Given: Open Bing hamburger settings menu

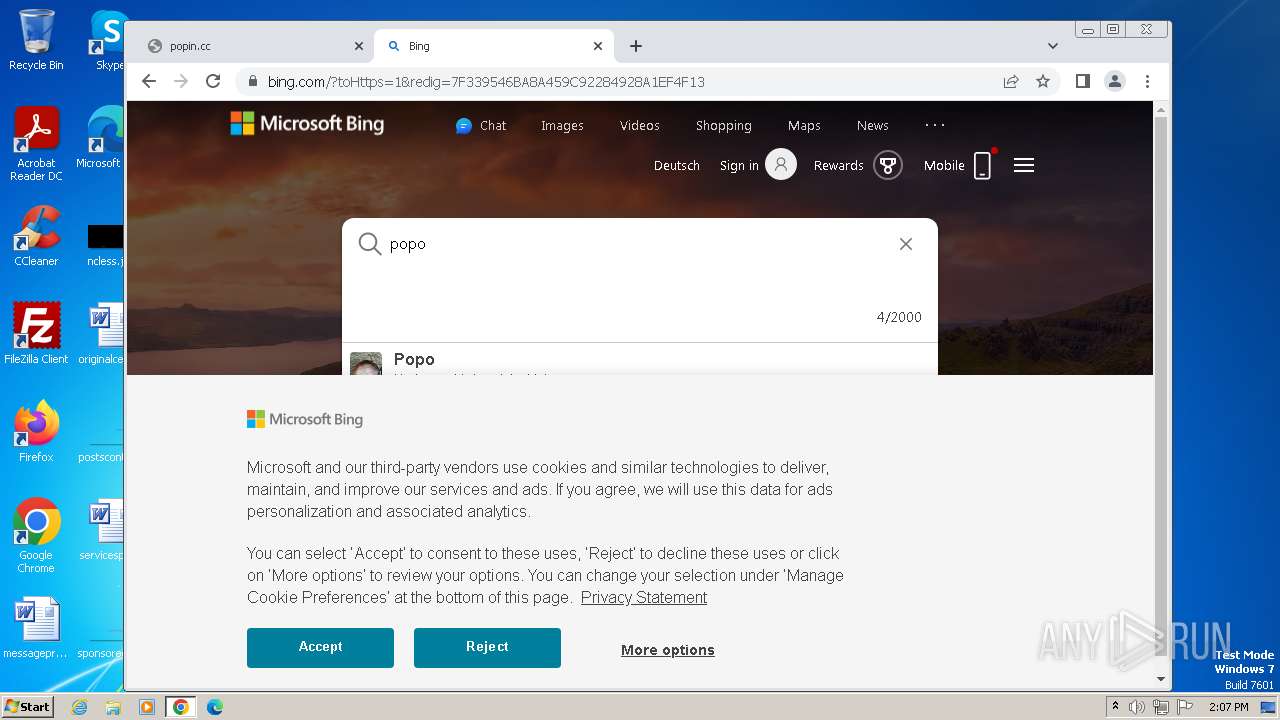Looking at the screenshot, I should (1024, 166).
